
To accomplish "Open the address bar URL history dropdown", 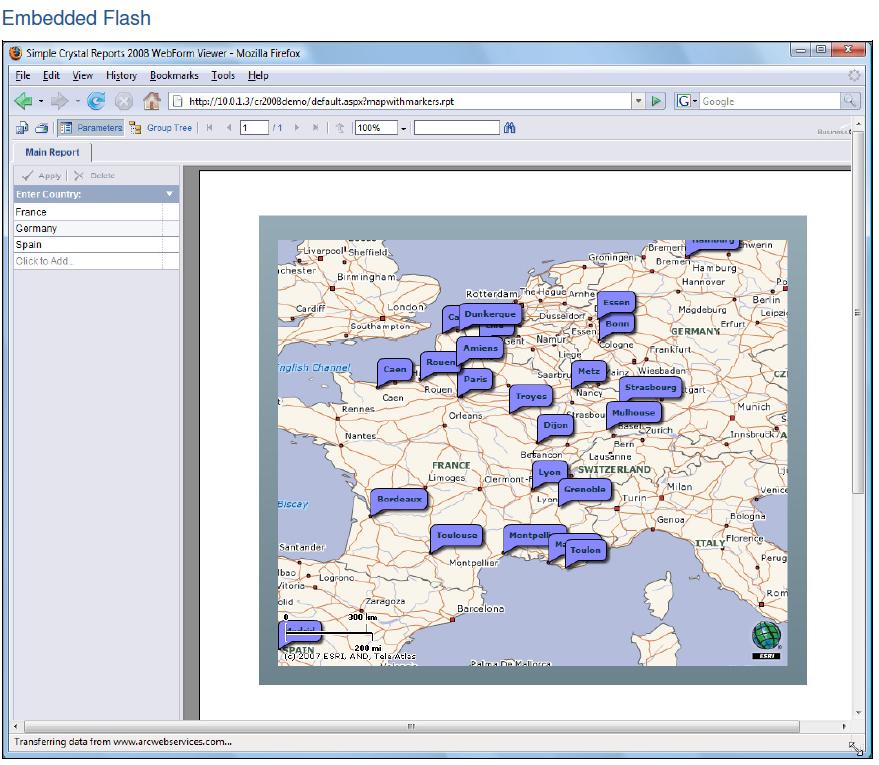I will 638,101.
